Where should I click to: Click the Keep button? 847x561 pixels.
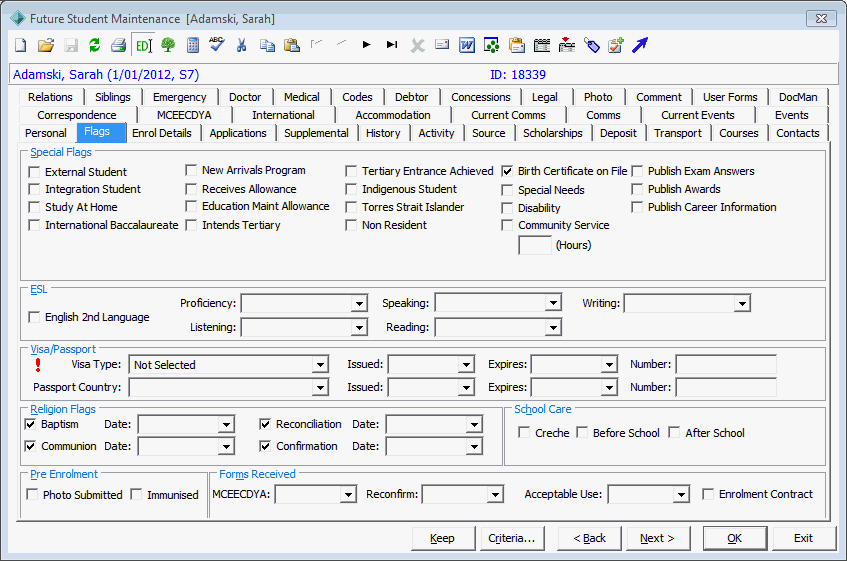442,538
